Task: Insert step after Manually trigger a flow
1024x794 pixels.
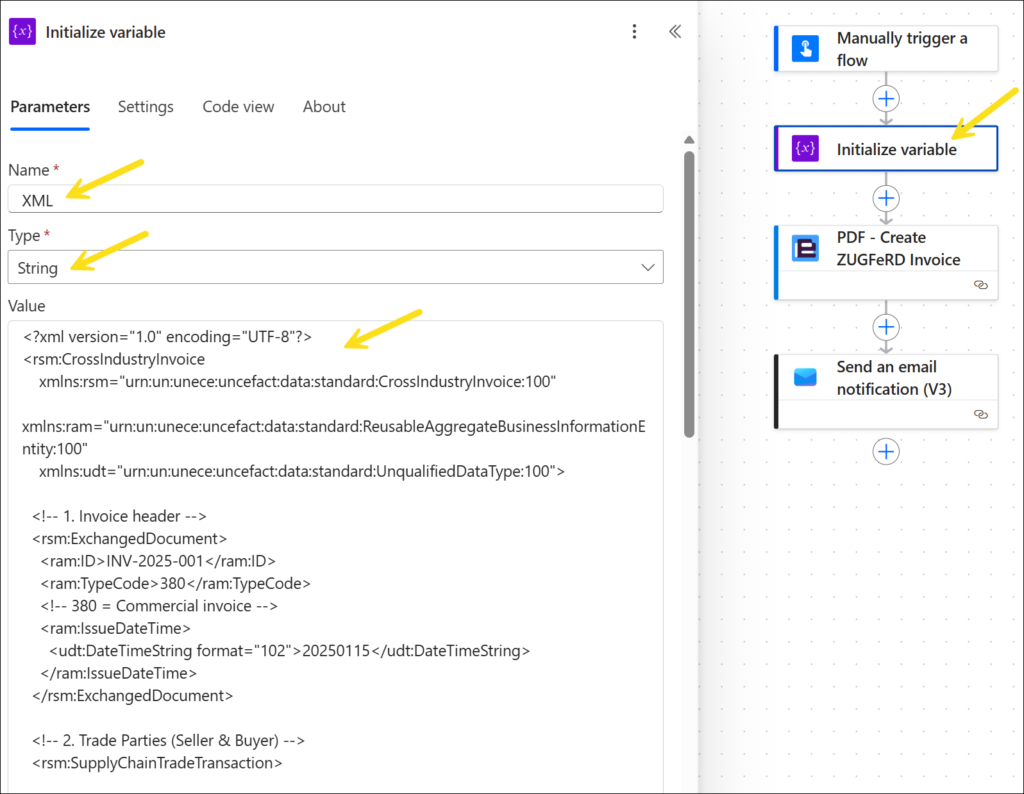Action: (x=886, y=98)
